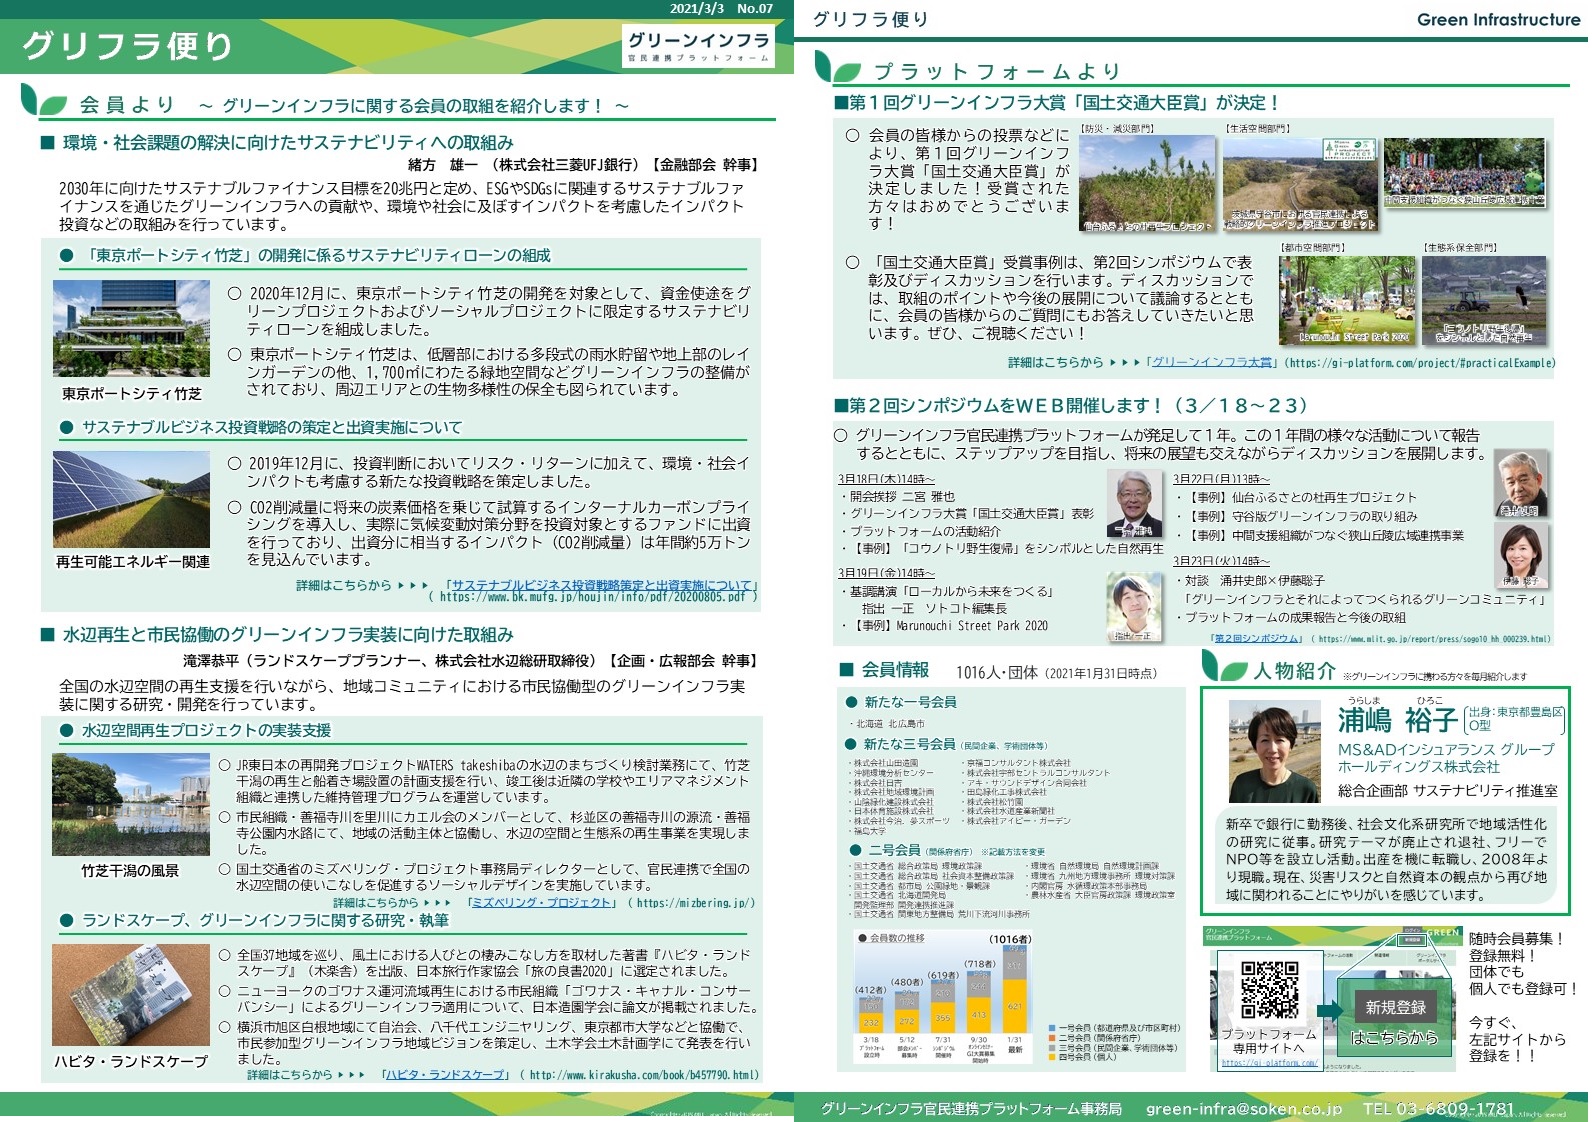Click the QR code for the platform site
The image size is (1592, 1122).
point(1269,990)
